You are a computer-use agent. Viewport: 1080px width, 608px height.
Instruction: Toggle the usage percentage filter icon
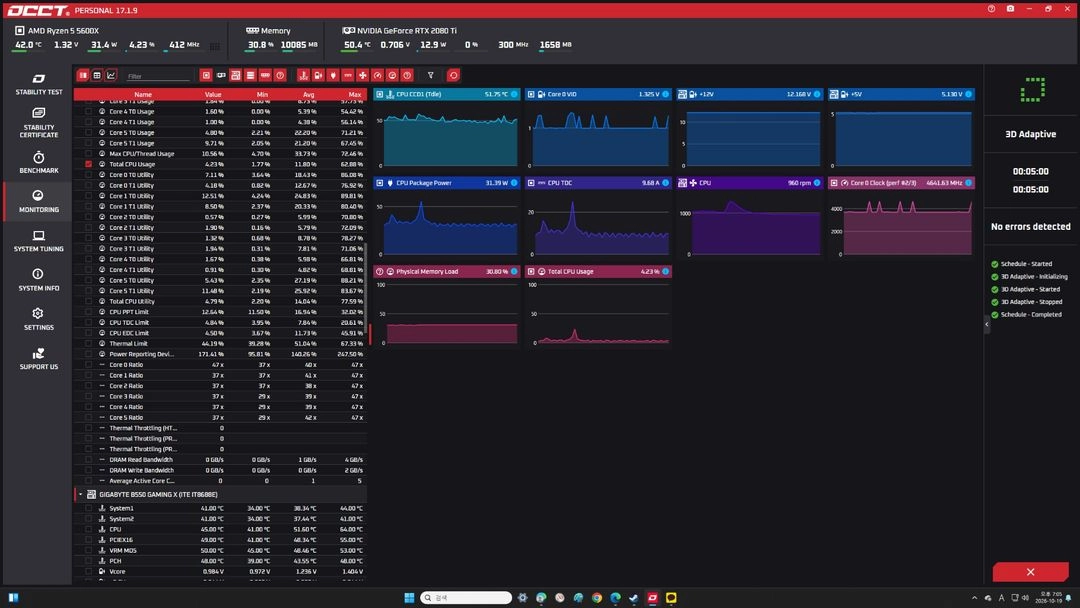tap(393, 75)
